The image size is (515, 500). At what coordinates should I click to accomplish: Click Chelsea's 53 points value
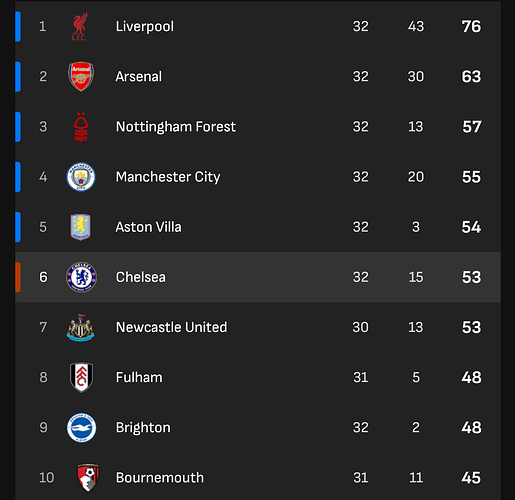click(471, 277)
